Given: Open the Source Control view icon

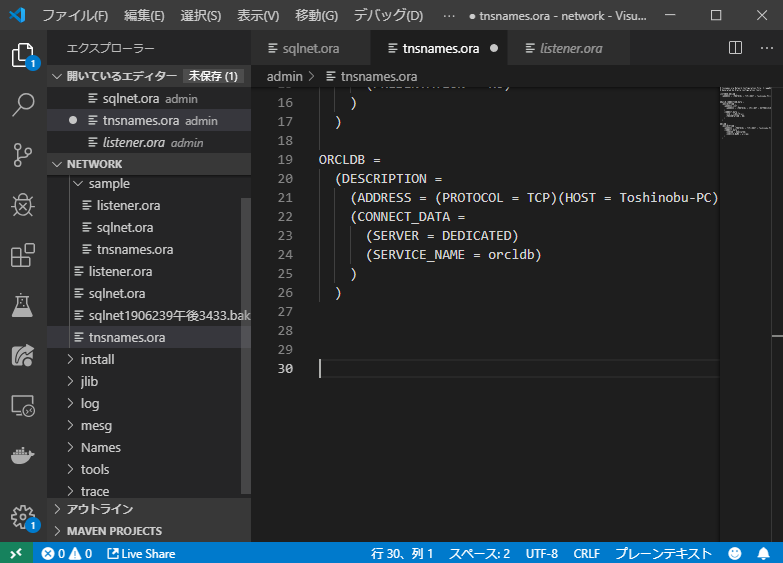Looking at the screenshot, I should (23, 155).
